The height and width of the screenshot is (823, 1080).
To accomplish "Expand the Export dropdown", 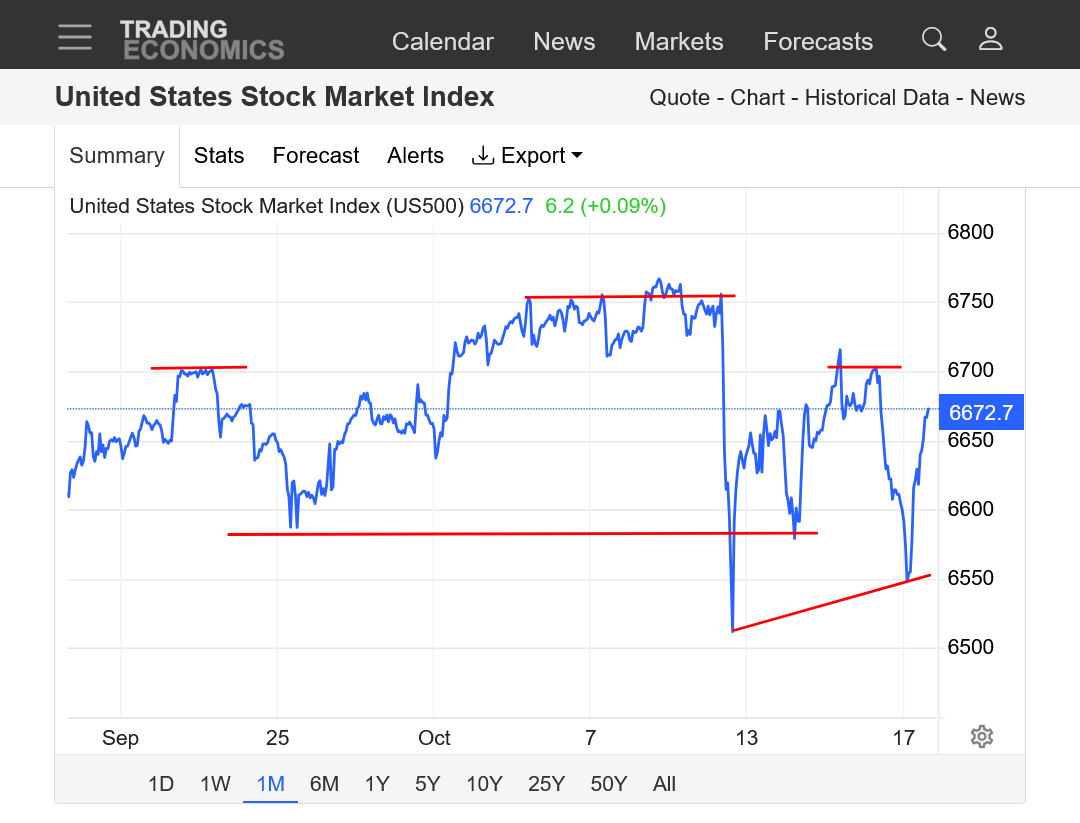I will [527, 156].
